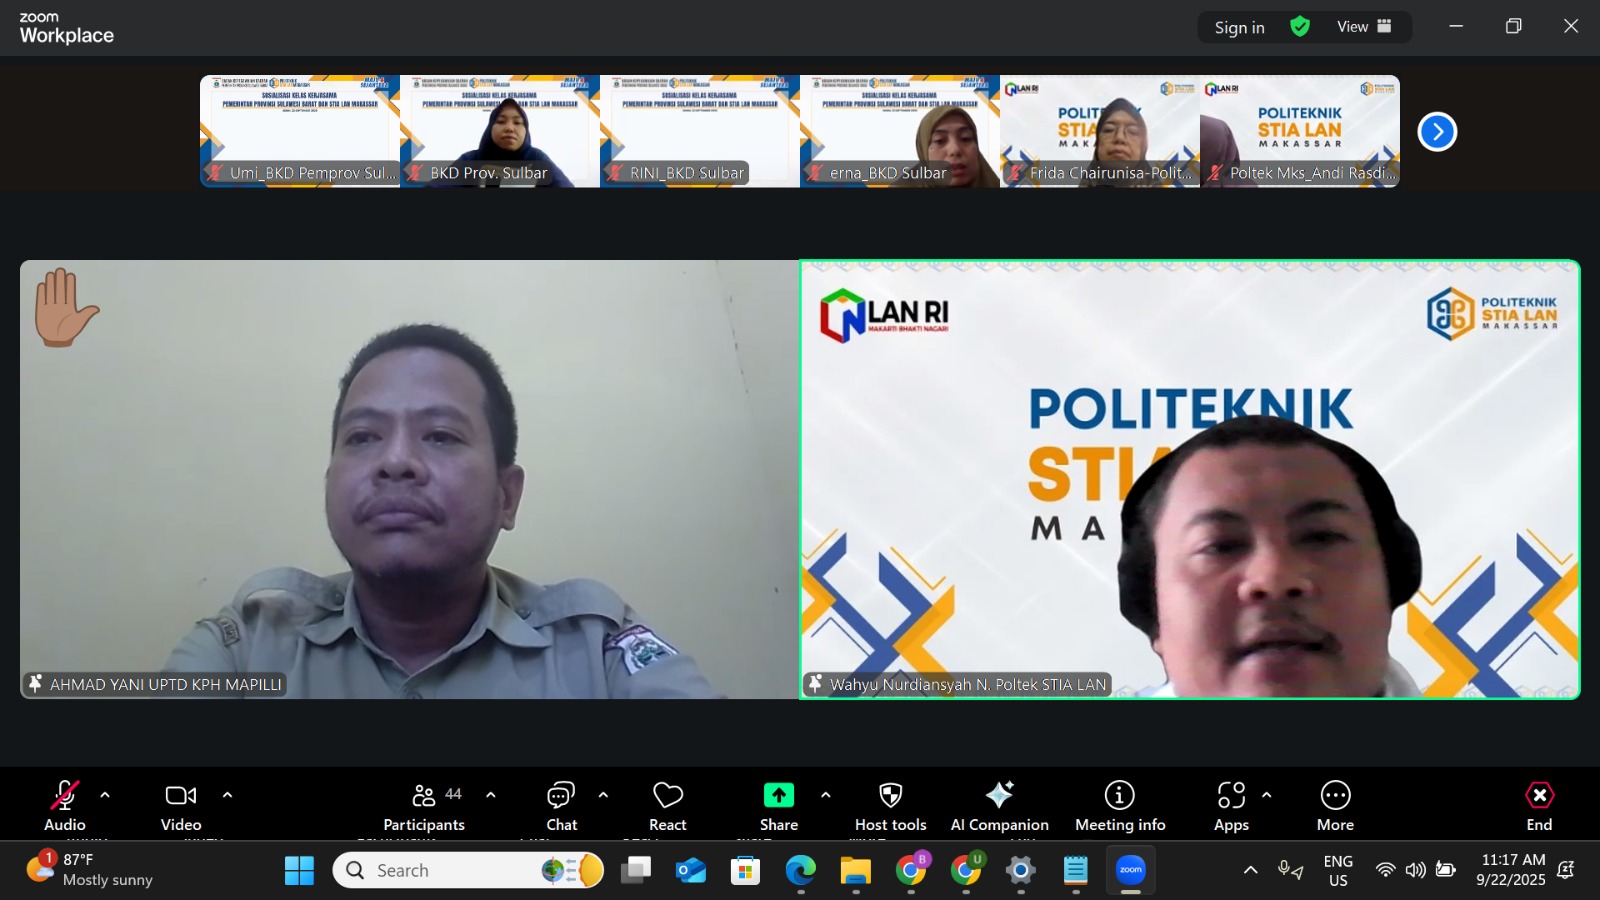Open the More options menu
This screenshot has height=900, width=1600.
(1335, 806)
